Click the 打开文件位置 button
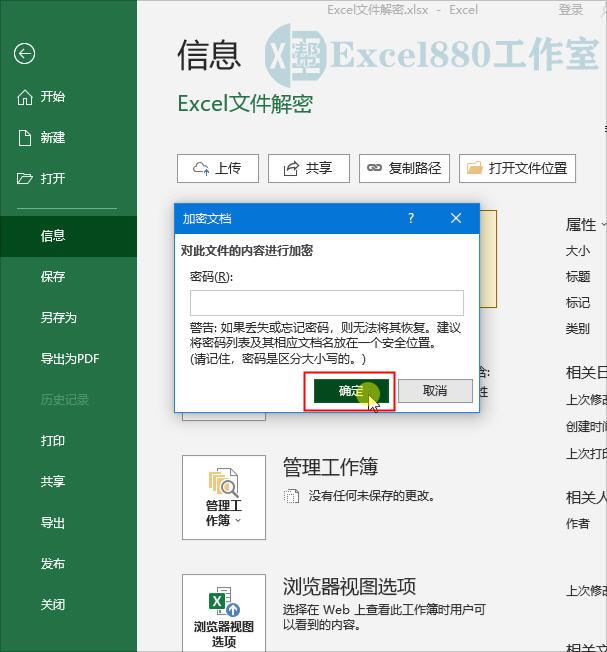 click(x=517, y=168)
